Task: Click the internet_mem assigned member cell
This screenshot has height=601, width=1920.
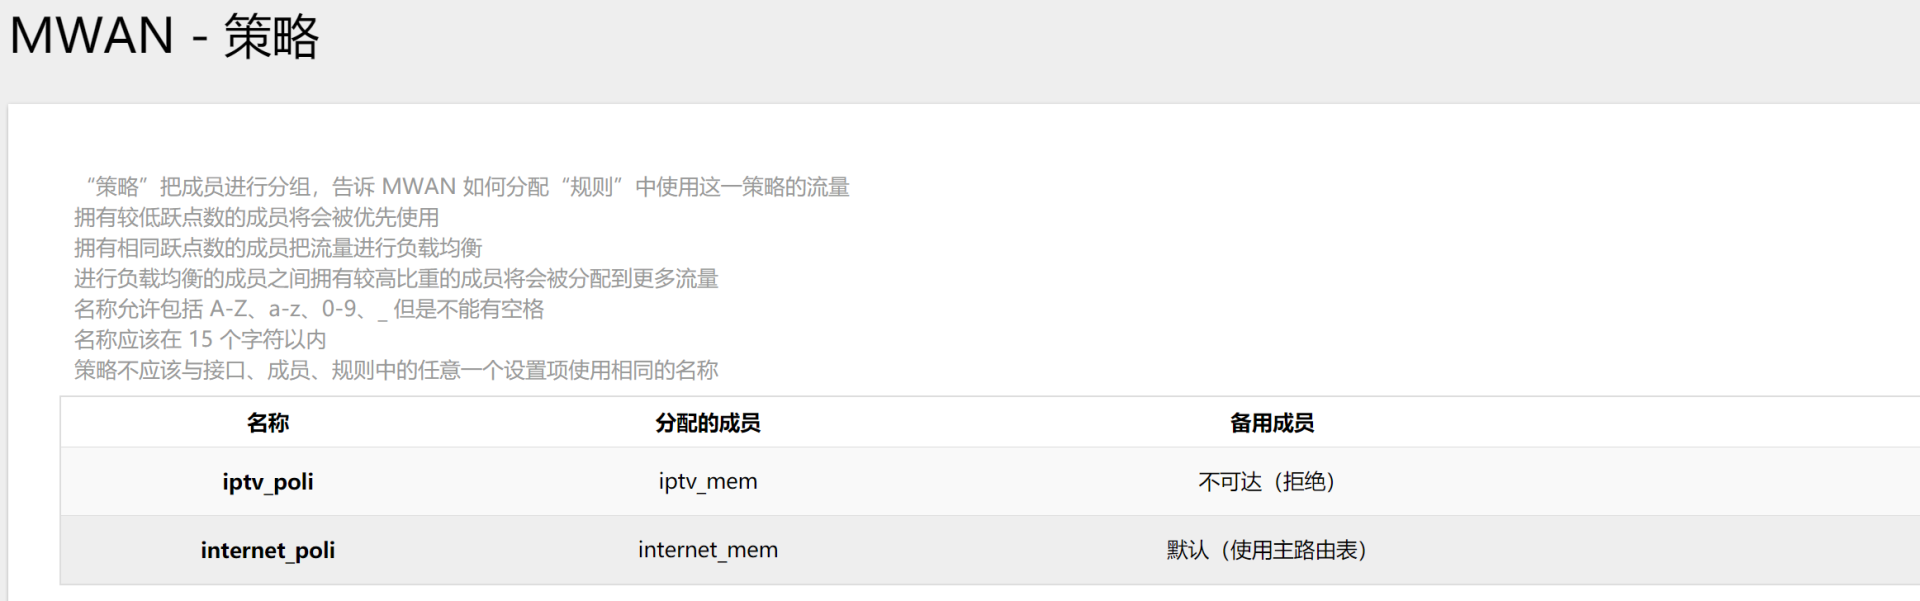Action: tap(708, 550)
